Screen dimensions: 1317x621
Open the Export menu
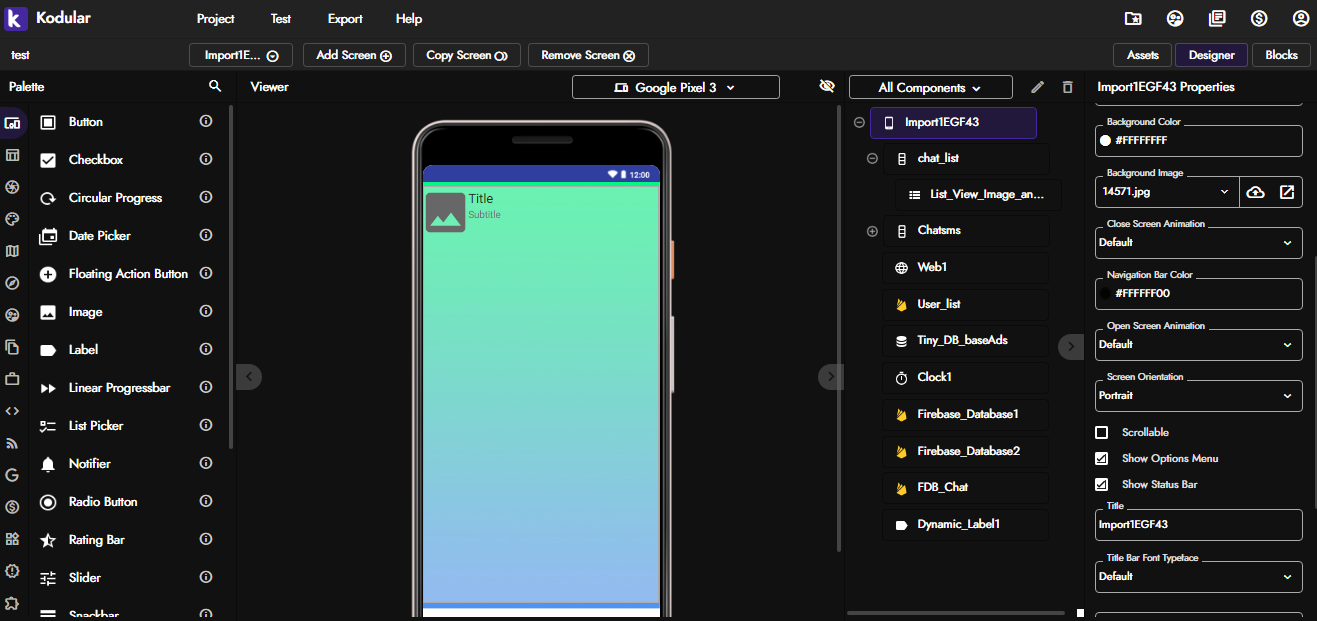pos(345,19)
